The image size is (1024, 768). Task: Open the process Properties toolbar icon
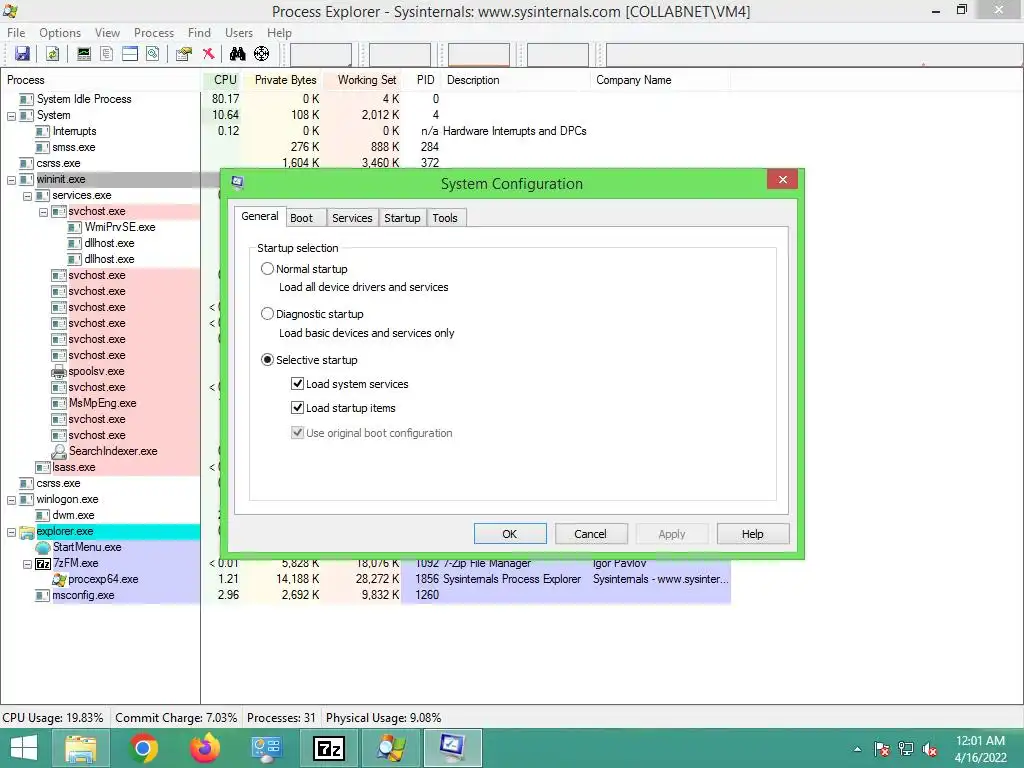tap(184, 54)
